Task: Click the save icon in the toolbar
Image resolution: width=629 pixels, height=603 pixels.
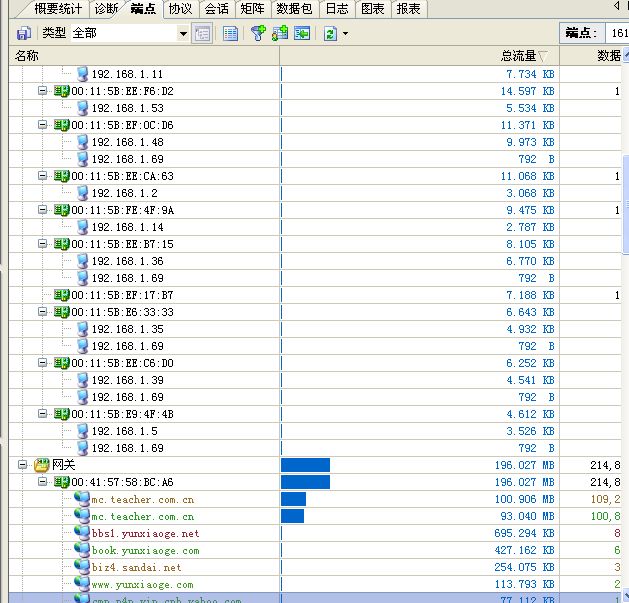Action: pos(23,33)
